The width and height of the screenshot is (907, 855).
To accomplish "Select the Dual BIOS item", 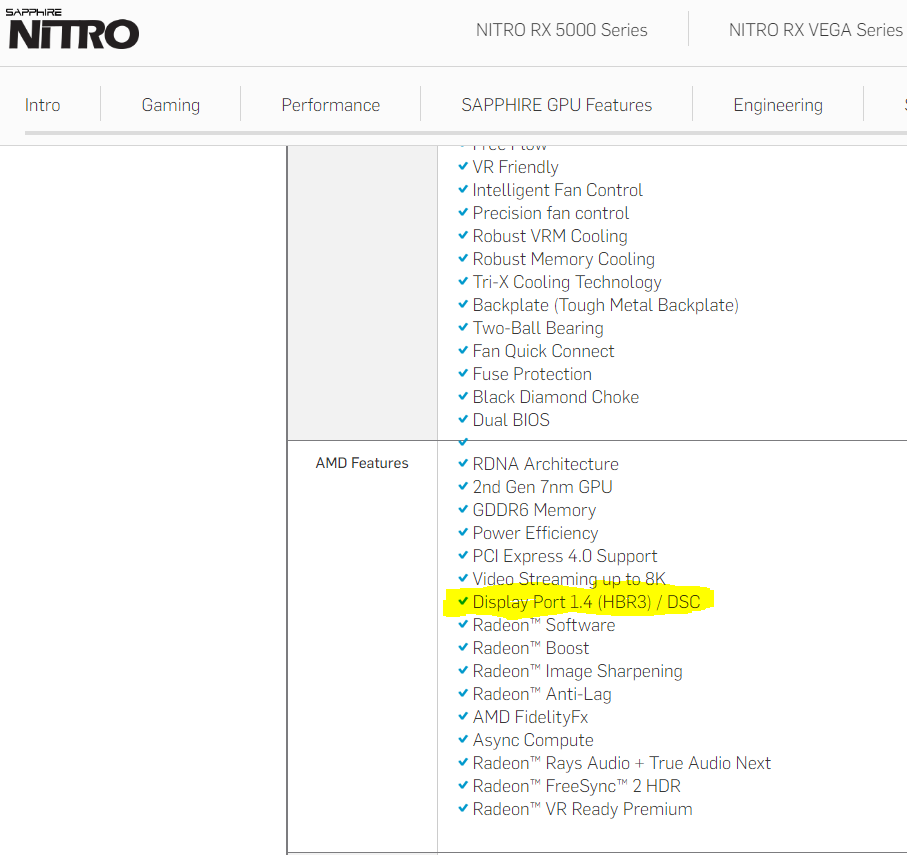I will [x=511, y=420].
